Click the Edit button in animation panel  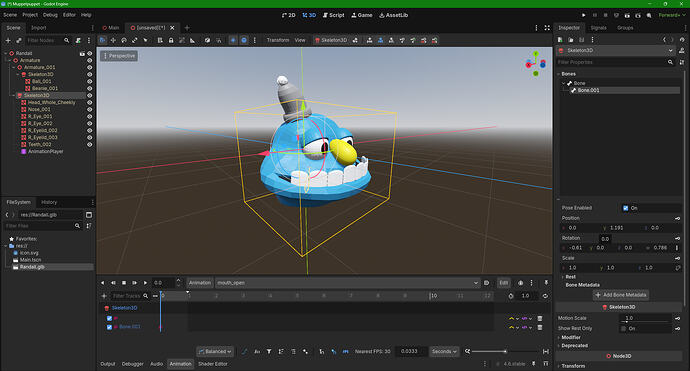(503, 283)
